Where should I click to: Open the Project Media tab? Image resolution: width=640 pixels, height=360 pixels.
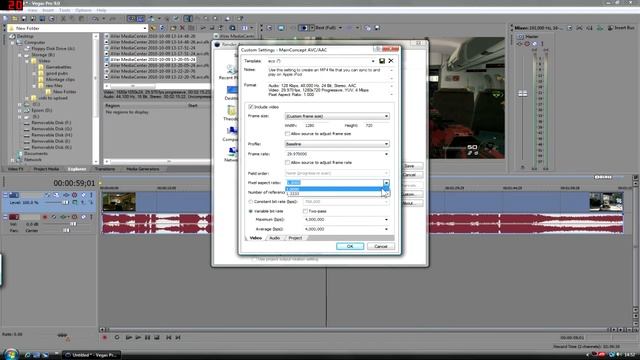tap(46, 169)
